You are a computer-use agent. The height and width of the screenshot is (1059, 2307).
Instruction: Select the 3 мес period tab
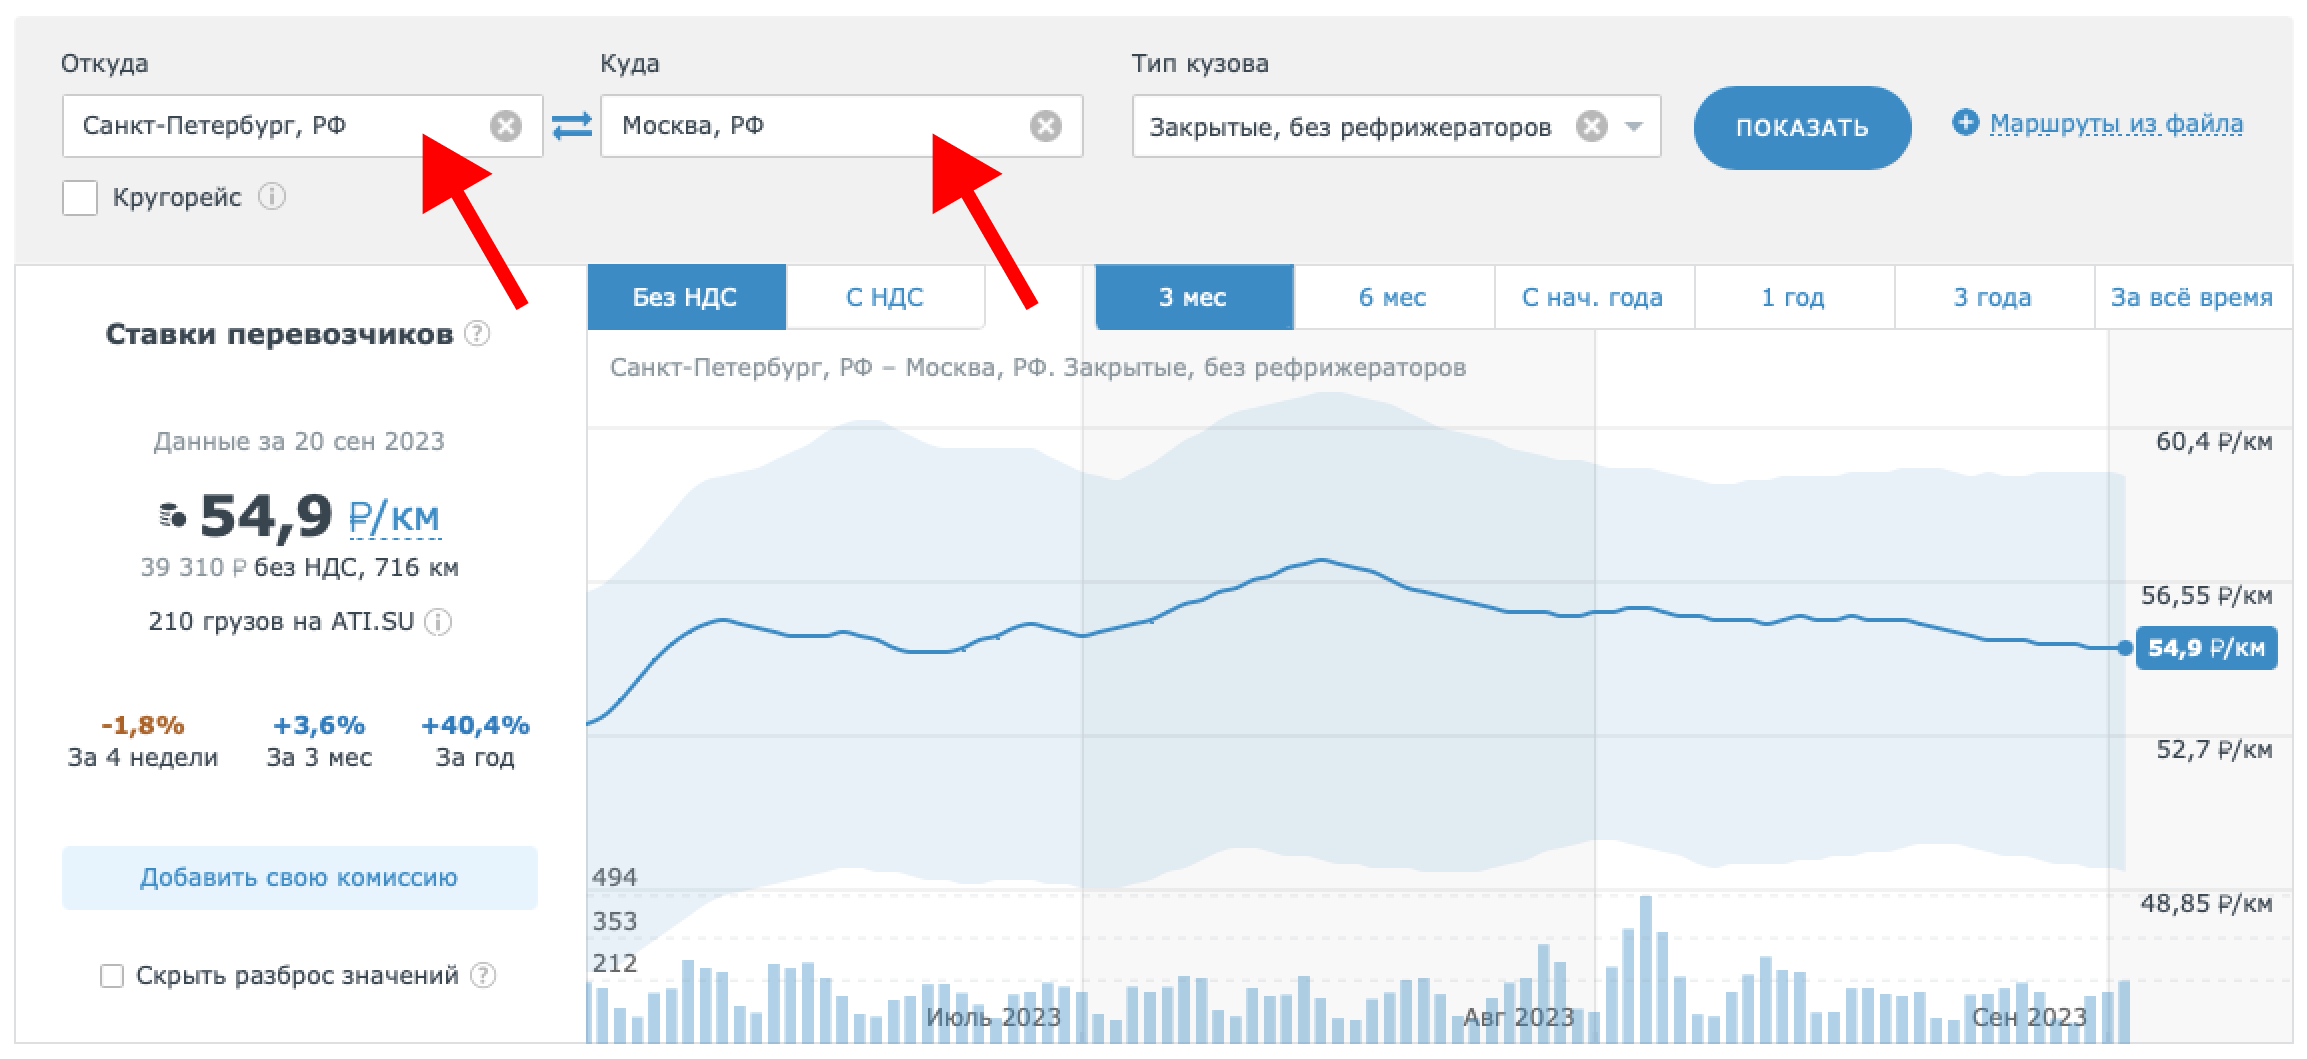point(1194,297)
